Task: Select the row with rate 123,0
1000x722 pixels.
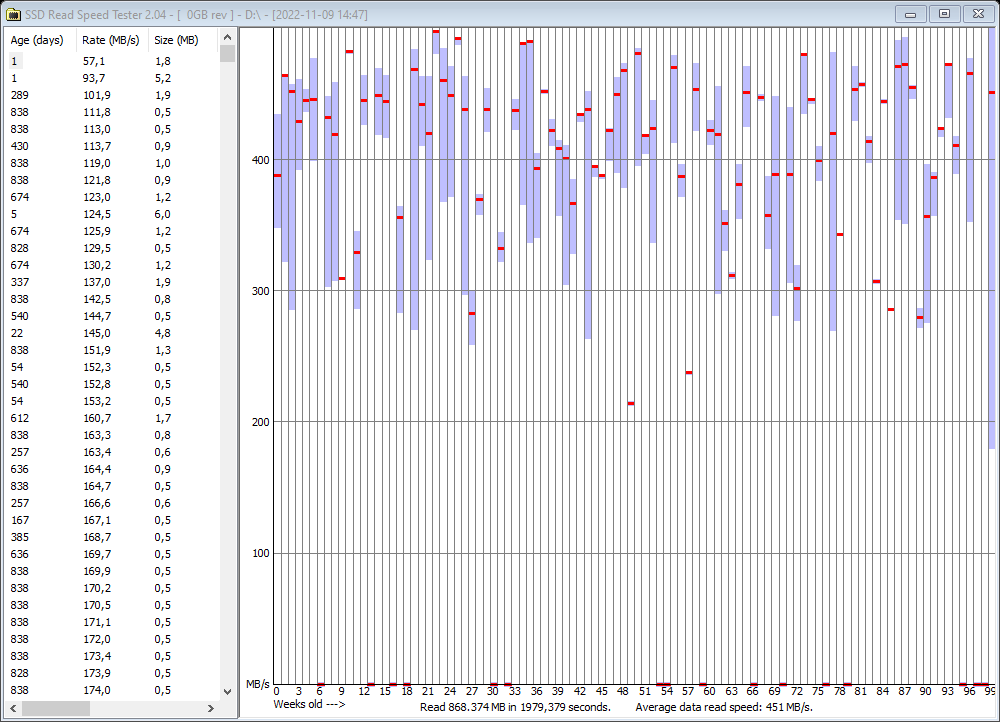Action: [112, 197]
